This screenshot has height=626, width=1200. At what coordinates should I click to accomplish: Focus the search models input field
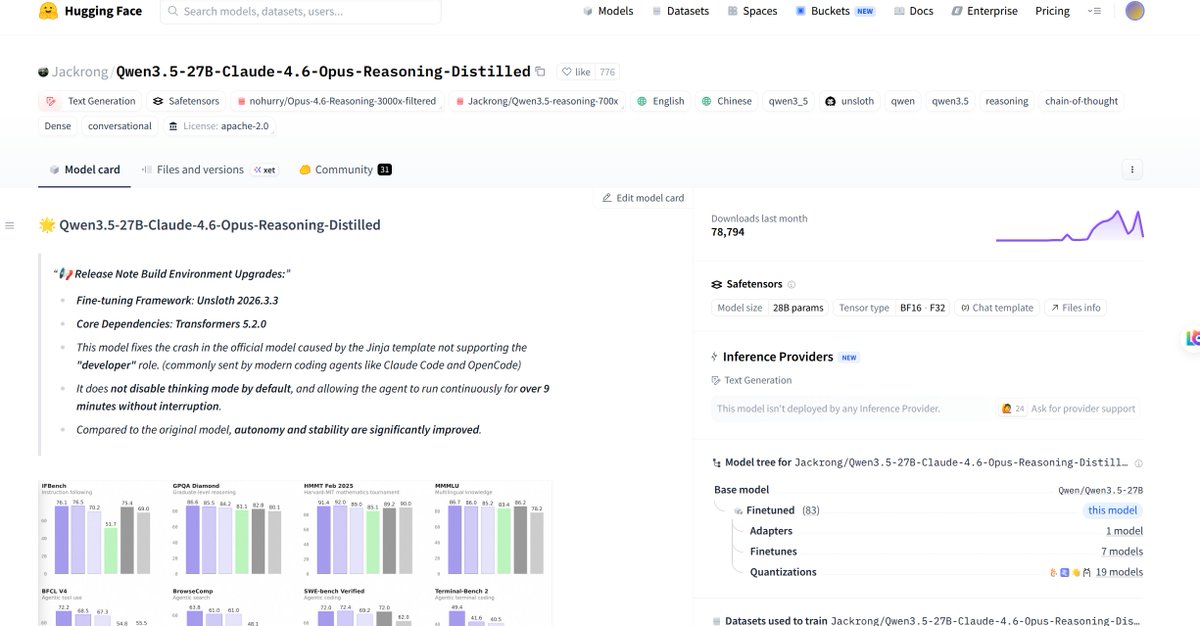point(300,11)
